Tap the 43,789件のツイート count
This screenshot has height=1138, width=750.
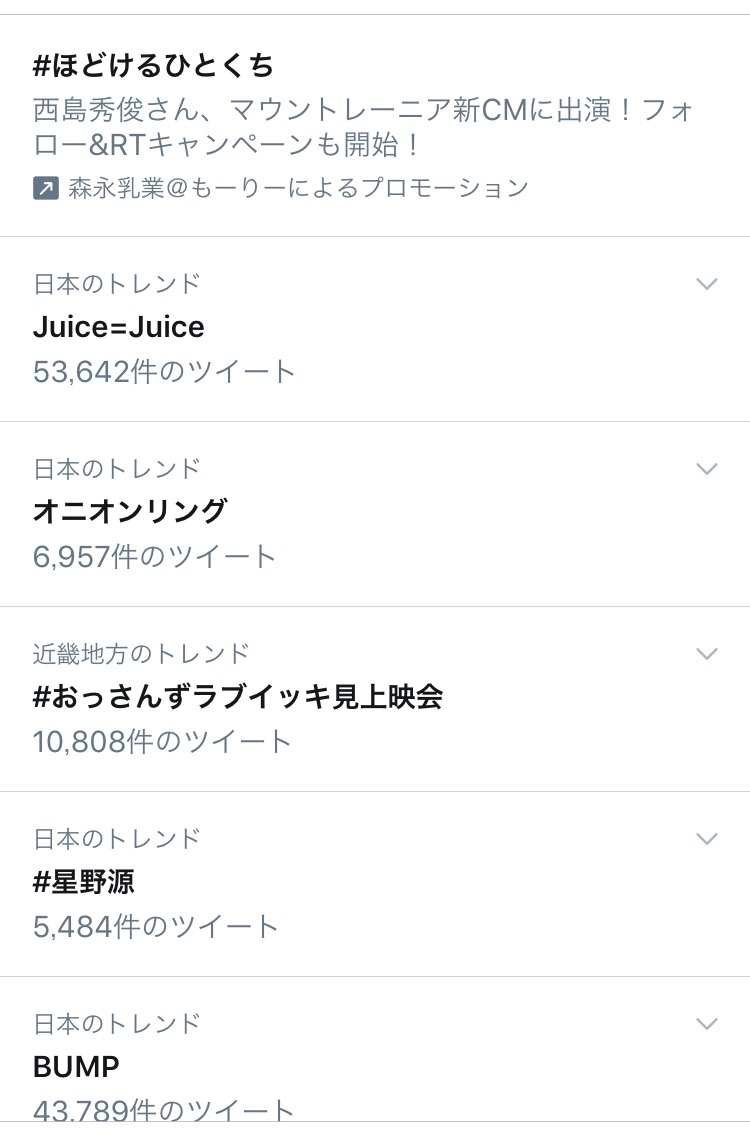[164, 1110]
